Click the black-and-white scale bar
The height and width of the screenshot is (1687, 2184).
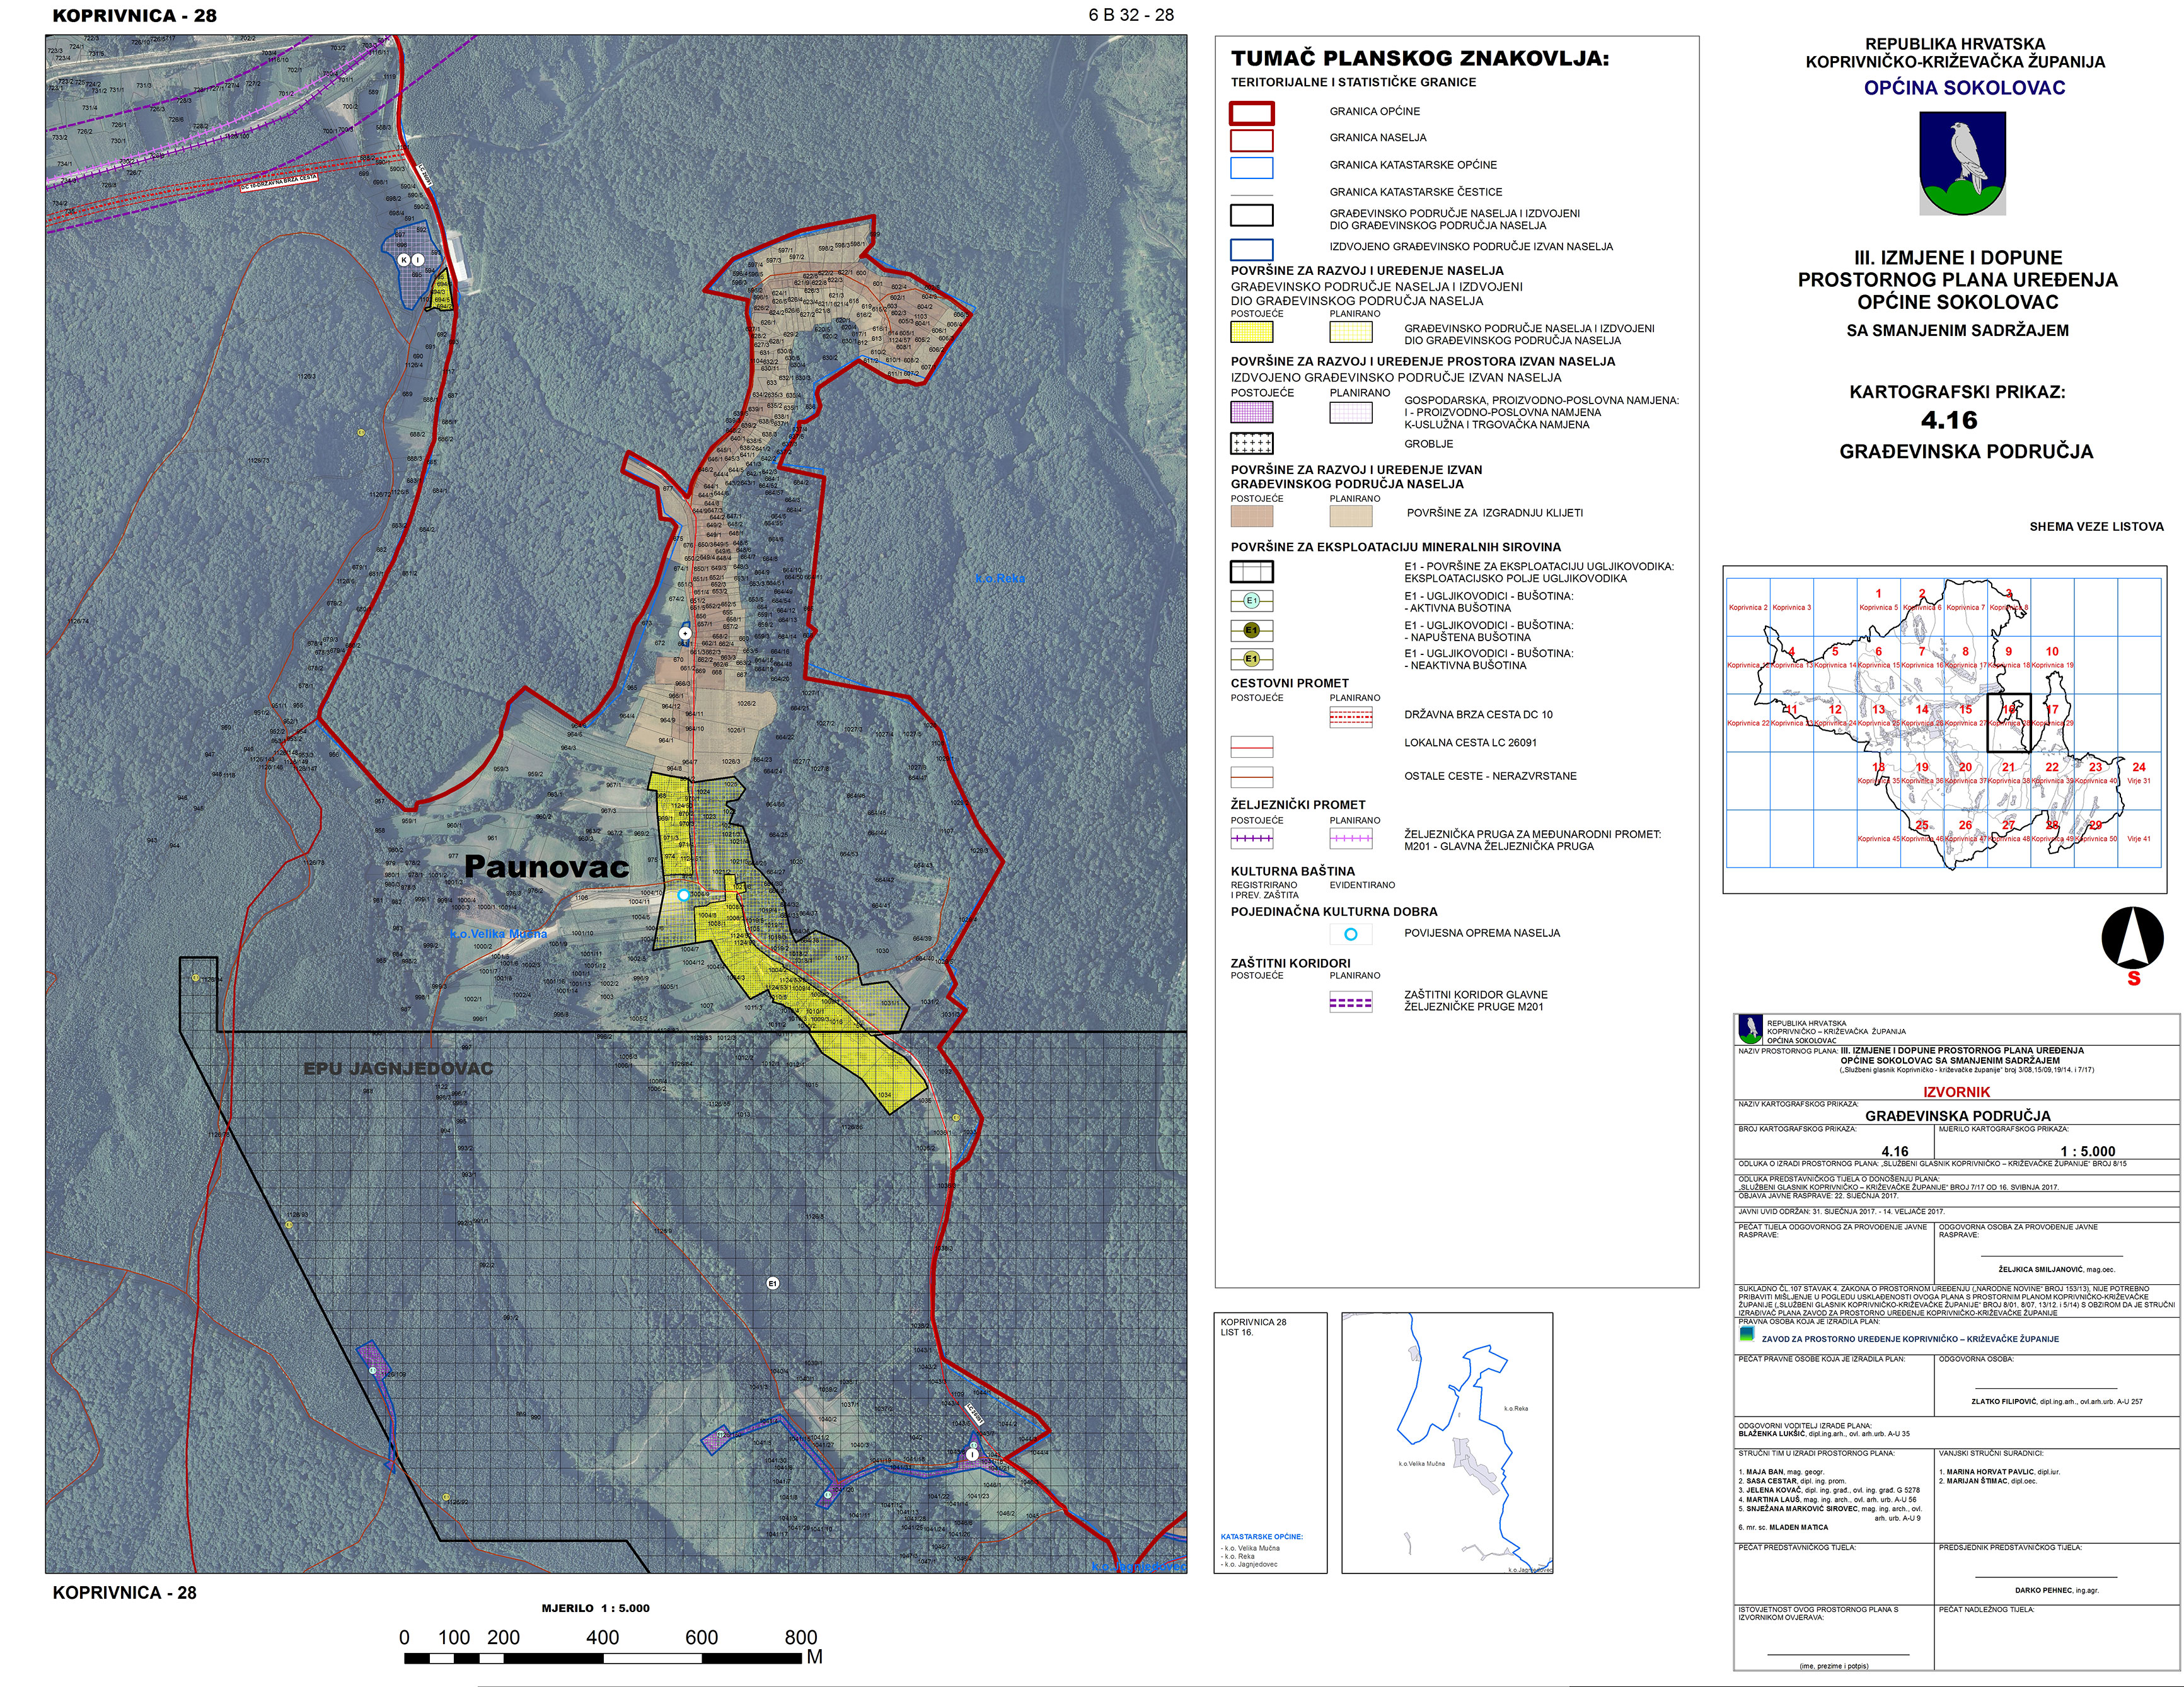point(604,1658)
